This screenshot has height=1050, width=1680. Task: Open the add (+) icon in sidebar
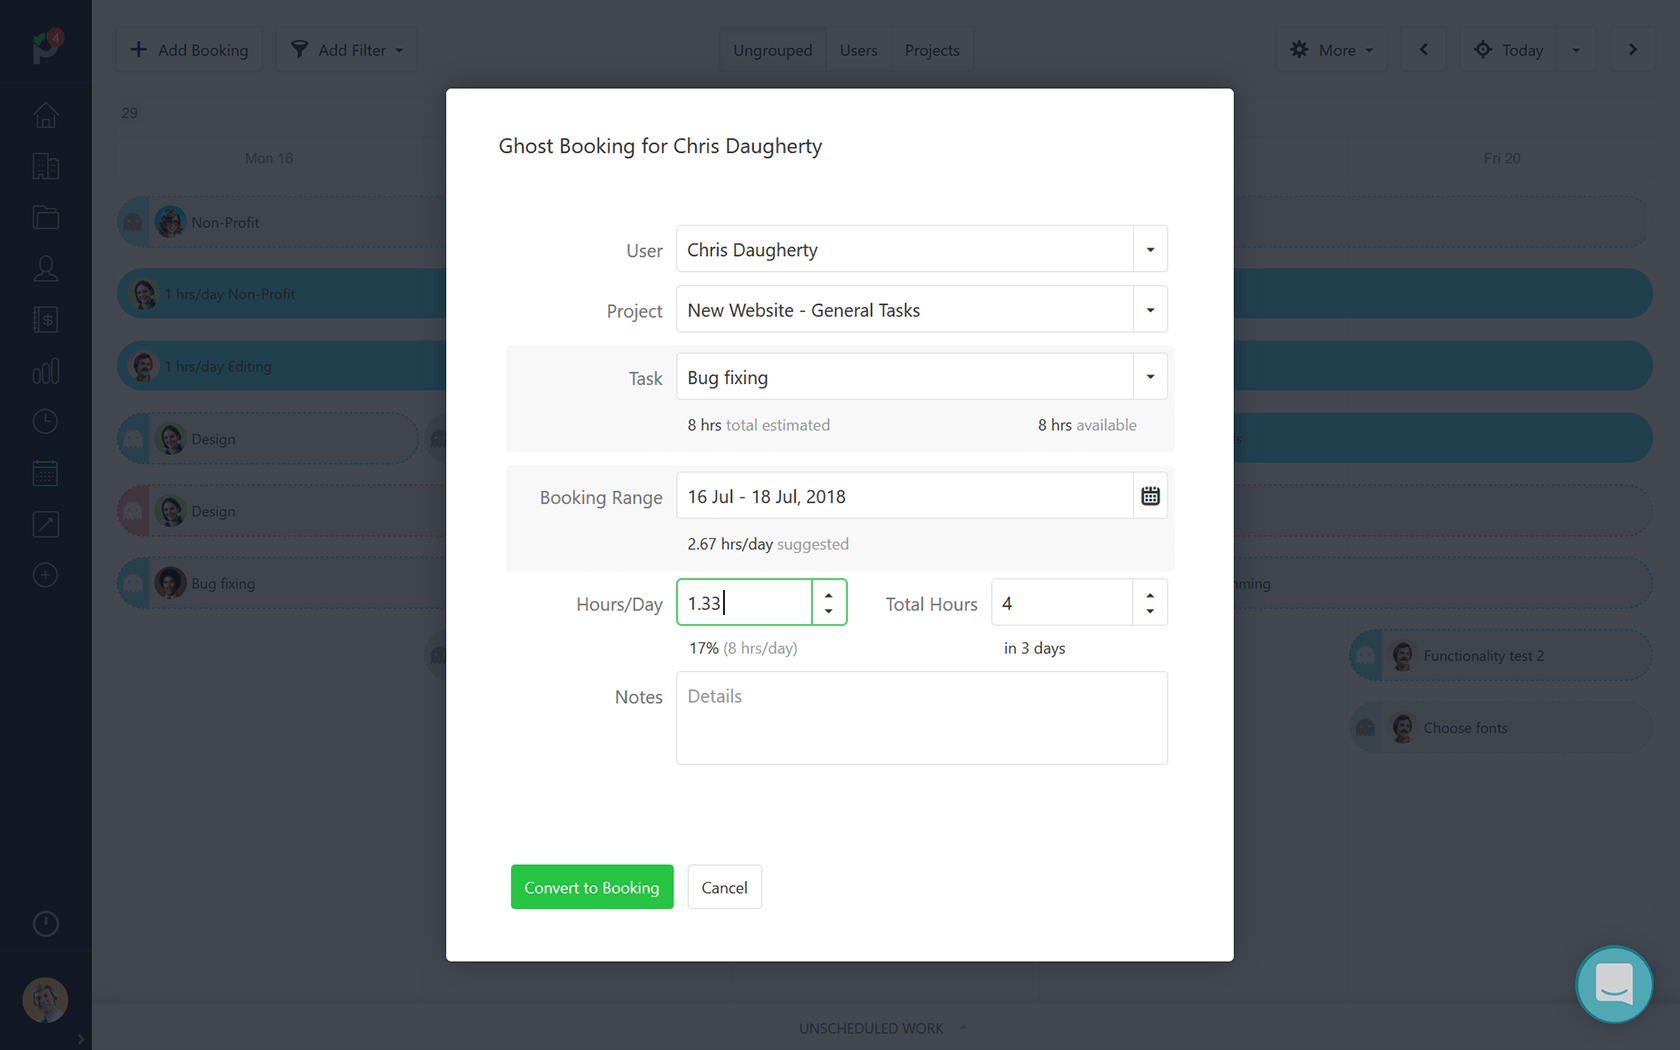[45, 575]
